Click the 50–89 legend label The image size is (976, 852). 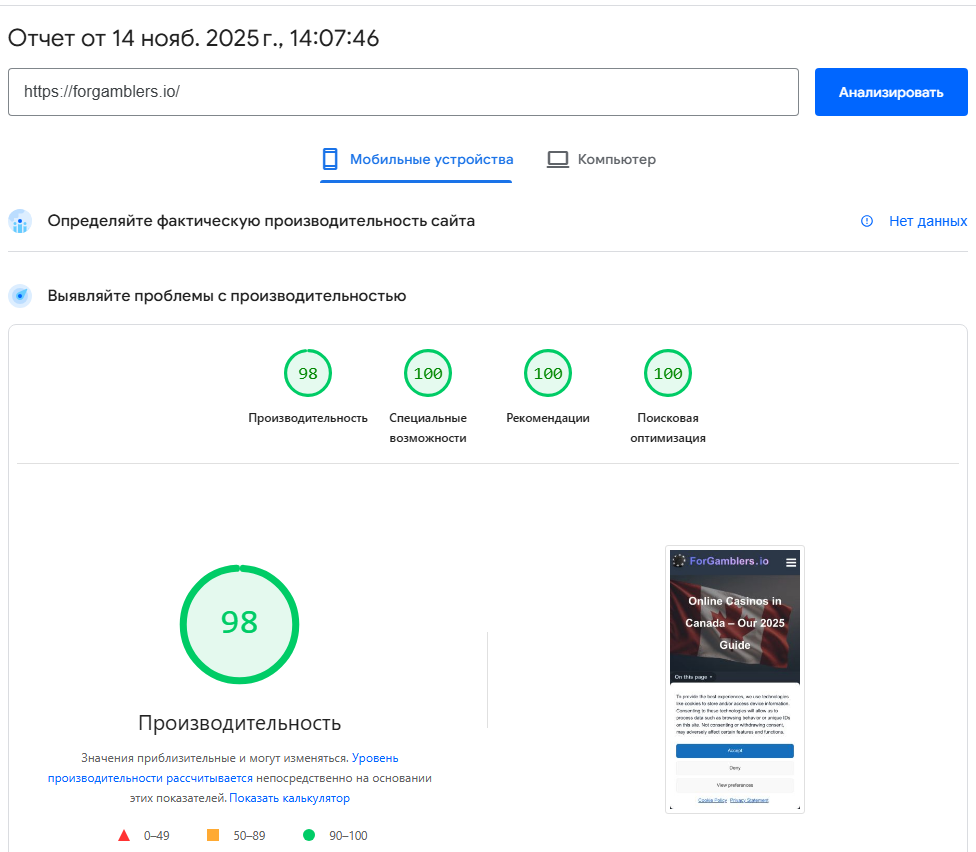click(250, 836)
